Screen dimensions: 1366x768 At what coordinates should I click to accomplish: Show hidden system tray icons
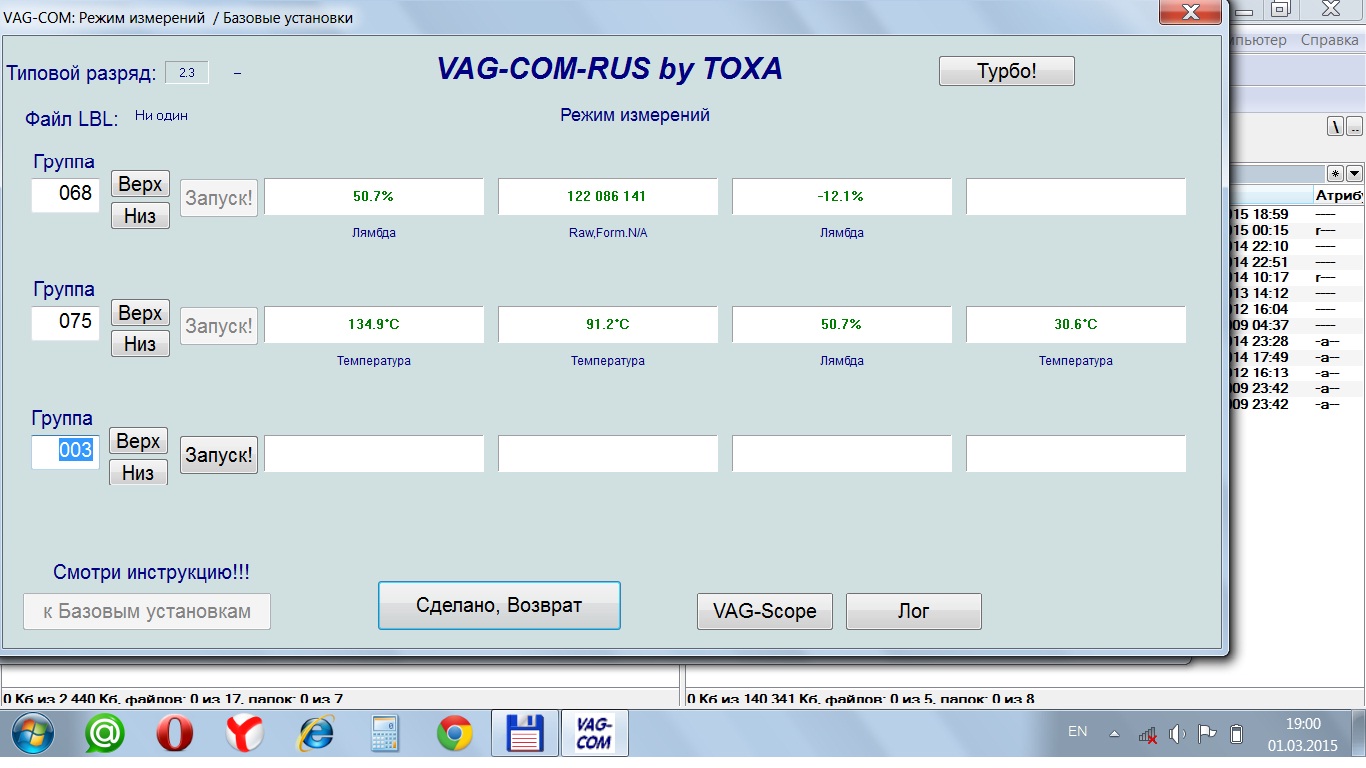1114,733
